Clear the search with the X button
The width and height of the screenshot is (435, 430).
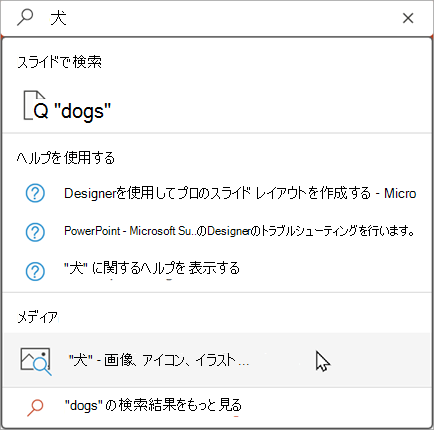pyautogui.click(x=408, y=18)
